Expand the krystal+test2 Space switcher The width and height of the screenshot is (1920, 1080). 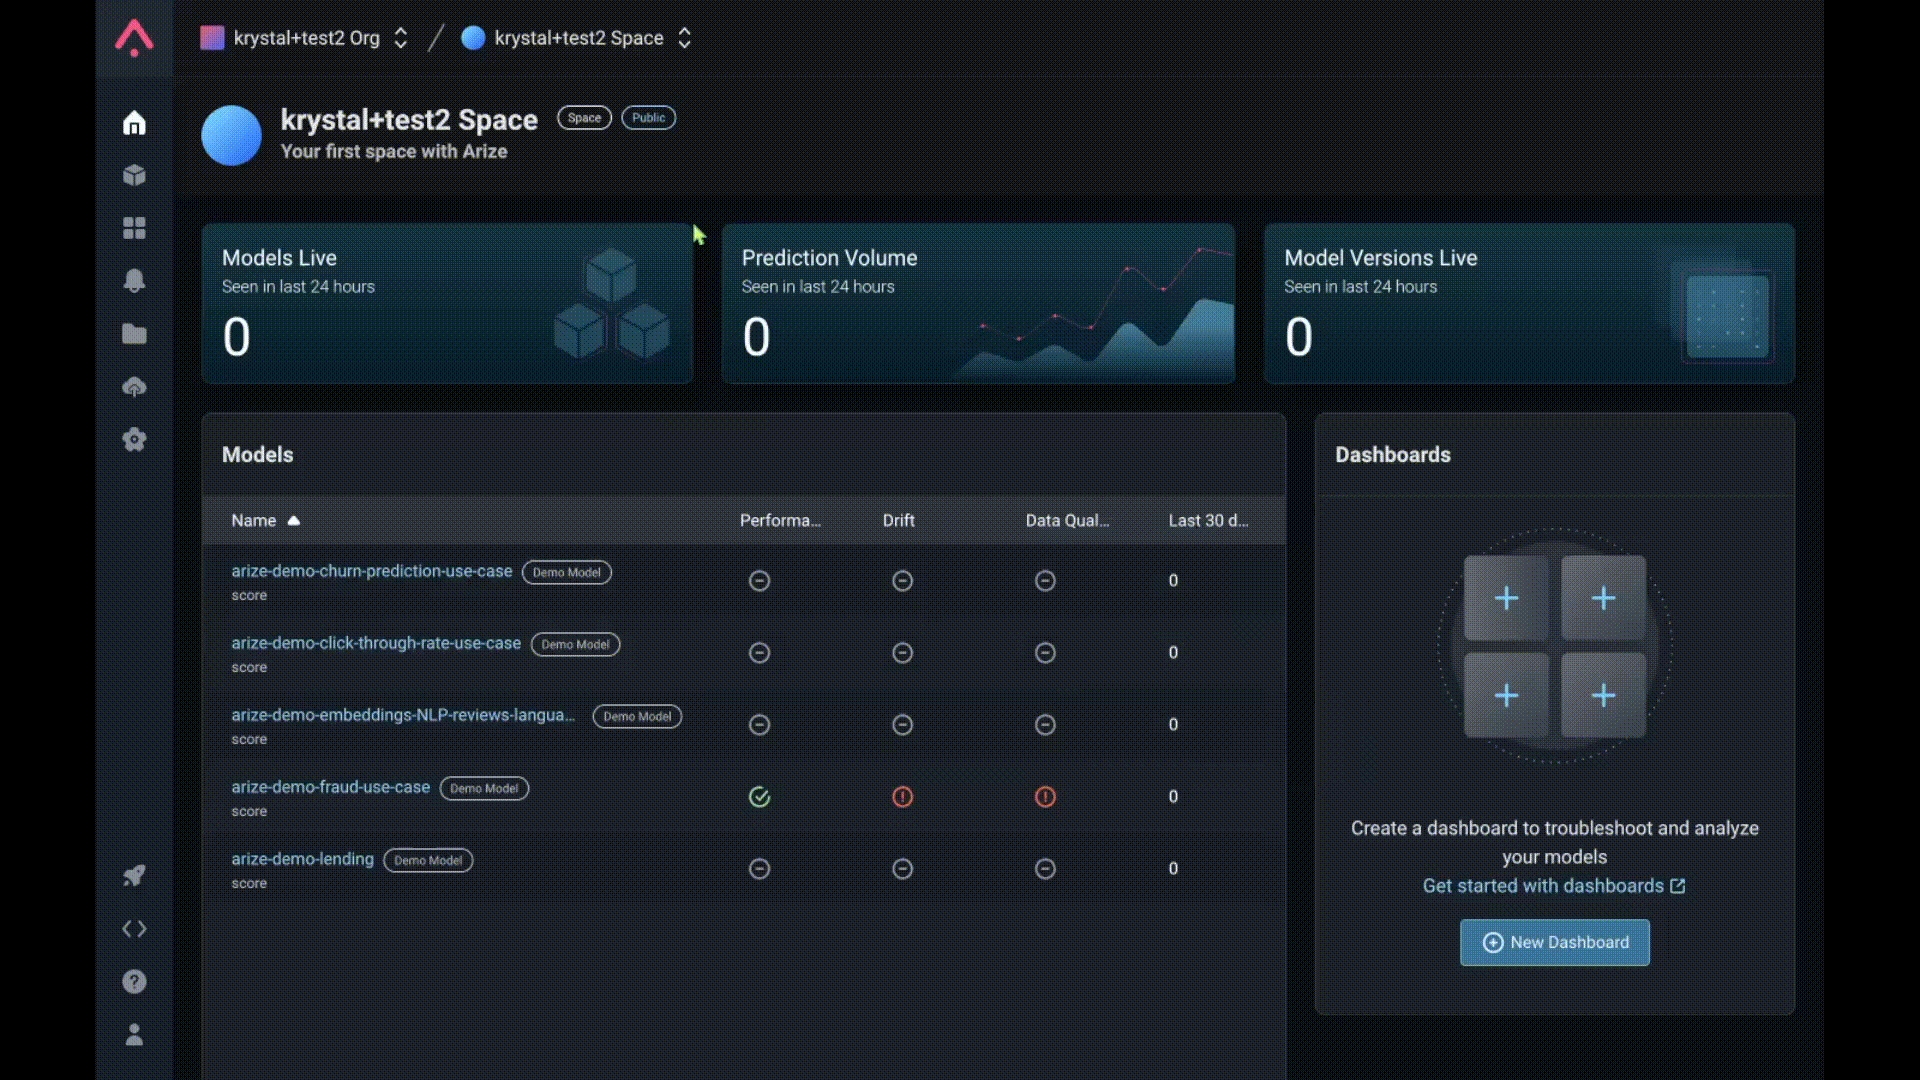[577, 38]
